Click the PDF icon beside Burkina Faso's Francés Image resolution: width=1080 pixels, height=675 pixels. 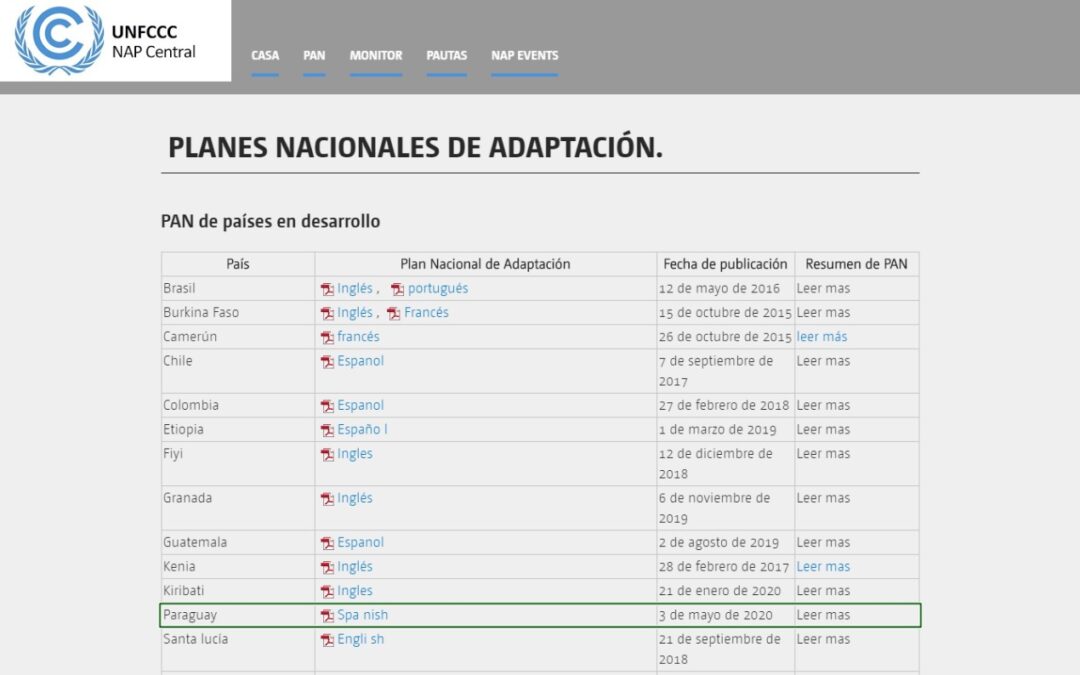[394, 314]
